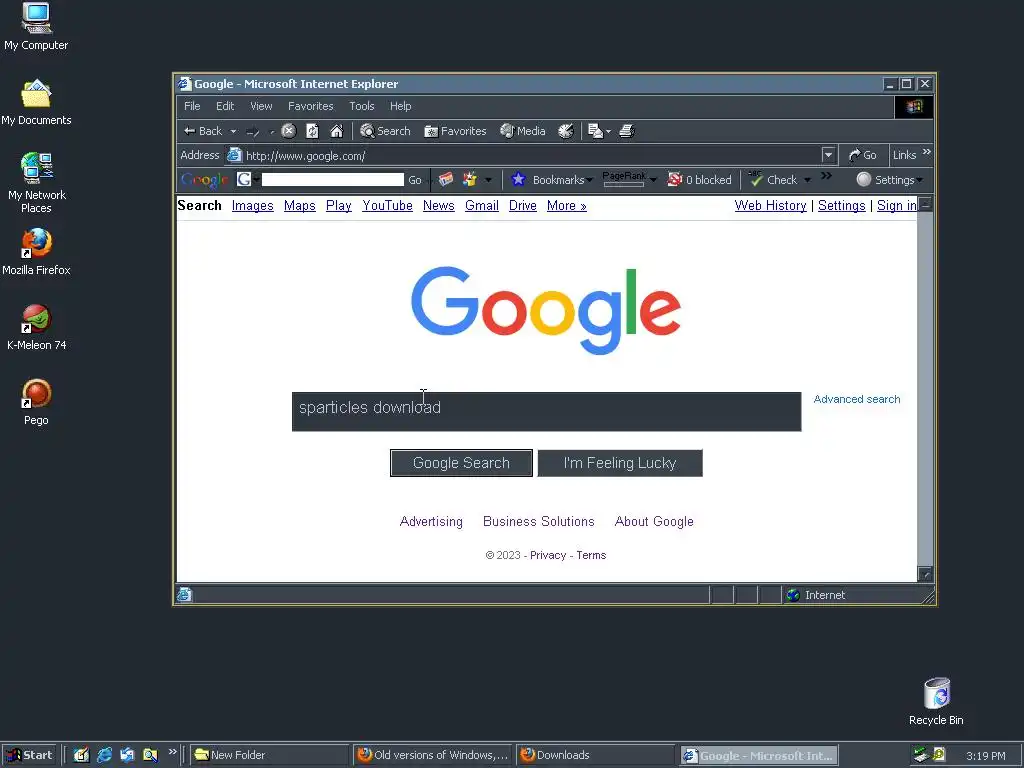The width and height of the screenshot is (1024, 768).
Task: Run spell Check from Google Toolbar
Action: (x=773, y=180)
